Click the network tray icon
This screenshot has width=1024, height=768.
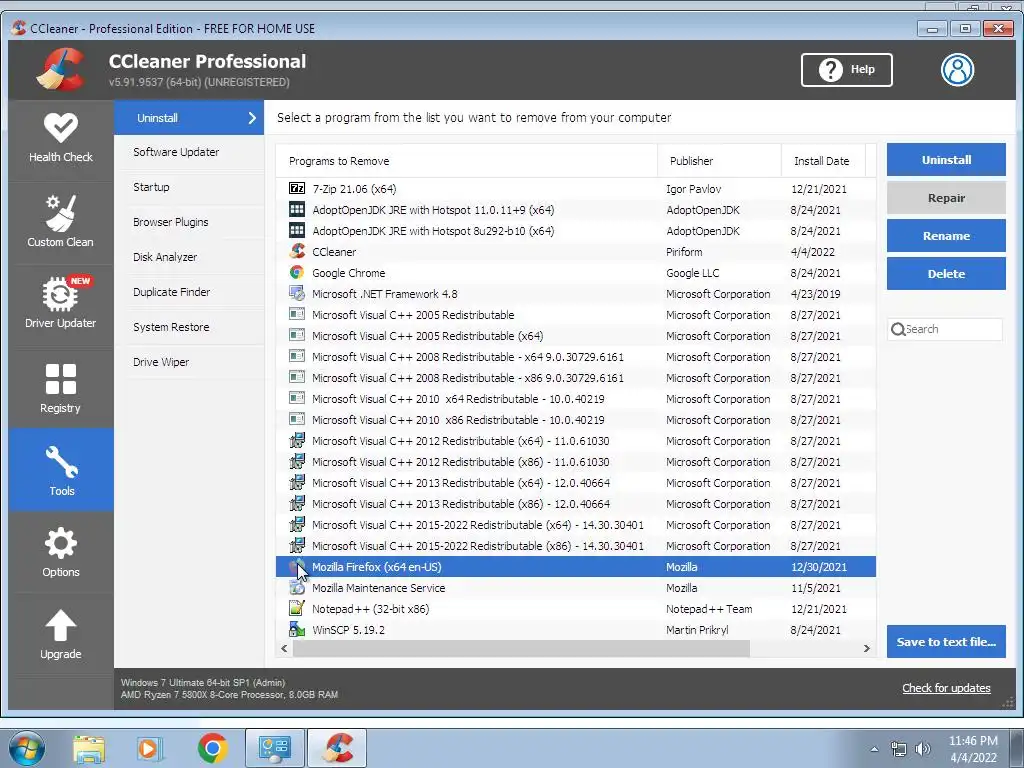[x=899, y=749]
